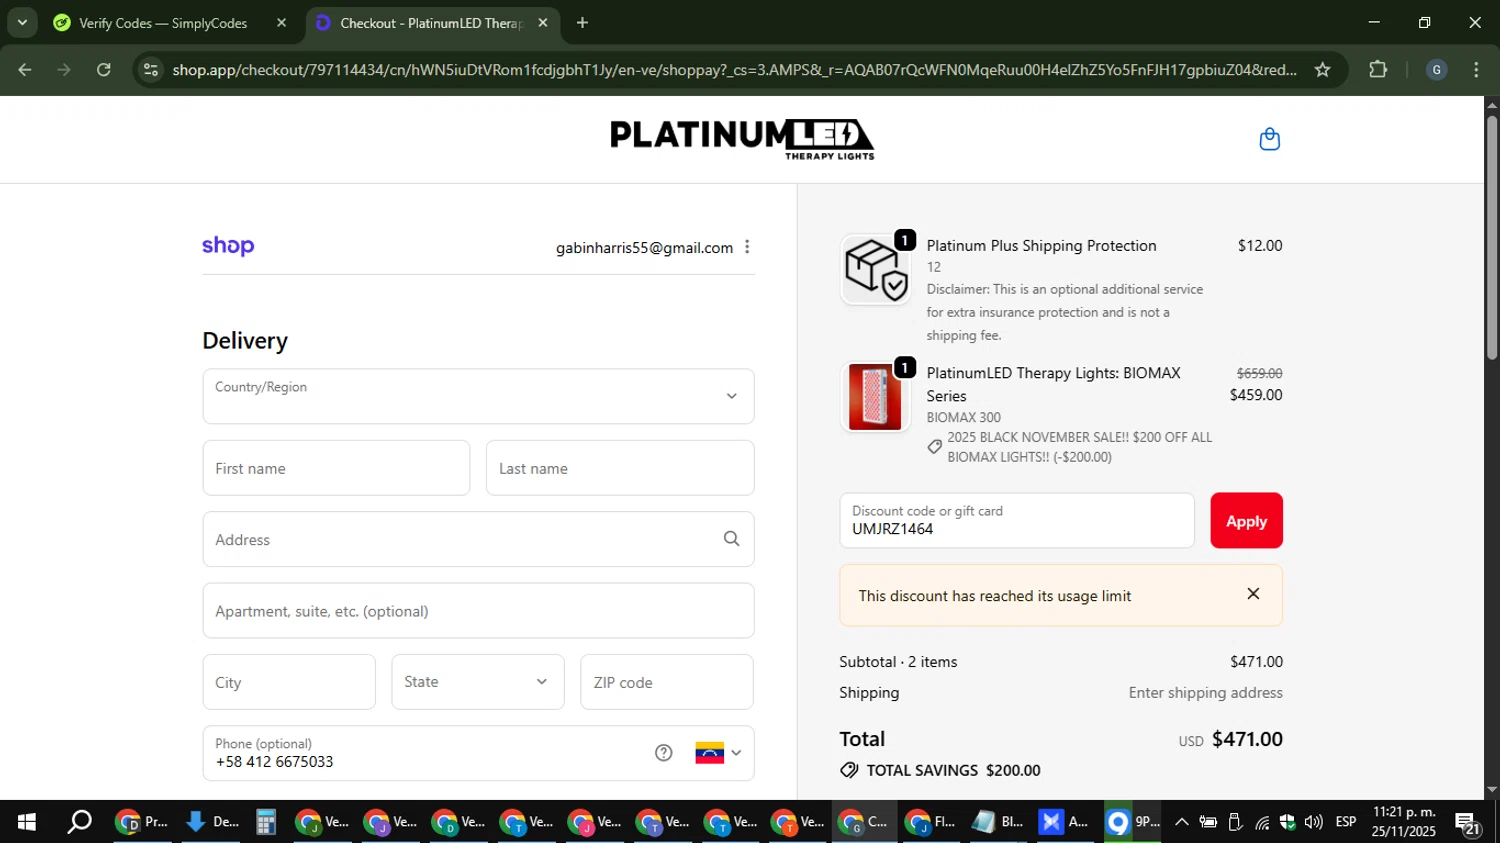This screenshot has height=843, width=1500.
Task: Reload the checkout page
Action: [104, 70]
